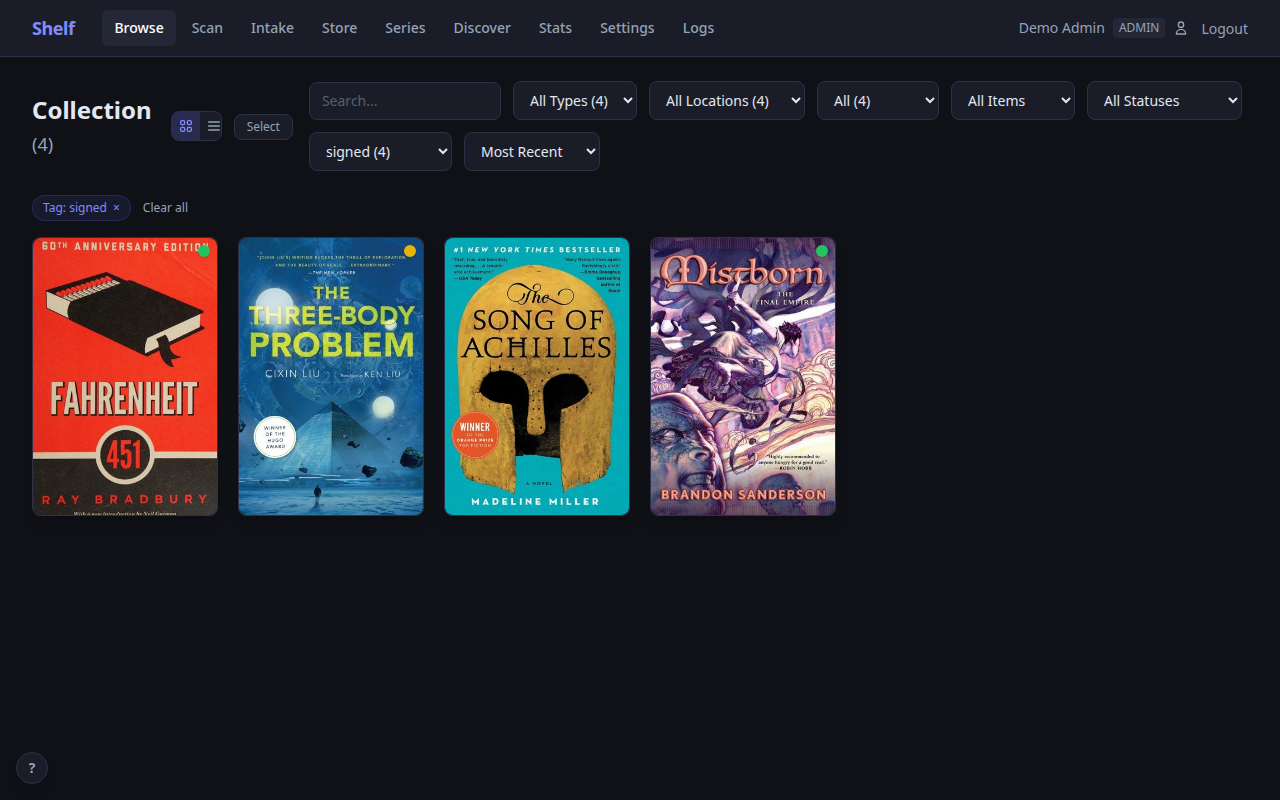Open the signed tag dropdown

(x=380, y=152)
